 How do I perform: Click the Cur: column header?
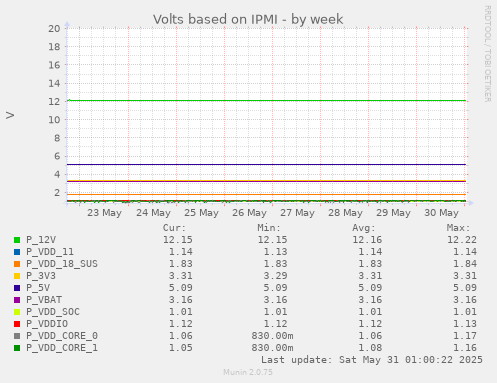[x=174, y=228]
